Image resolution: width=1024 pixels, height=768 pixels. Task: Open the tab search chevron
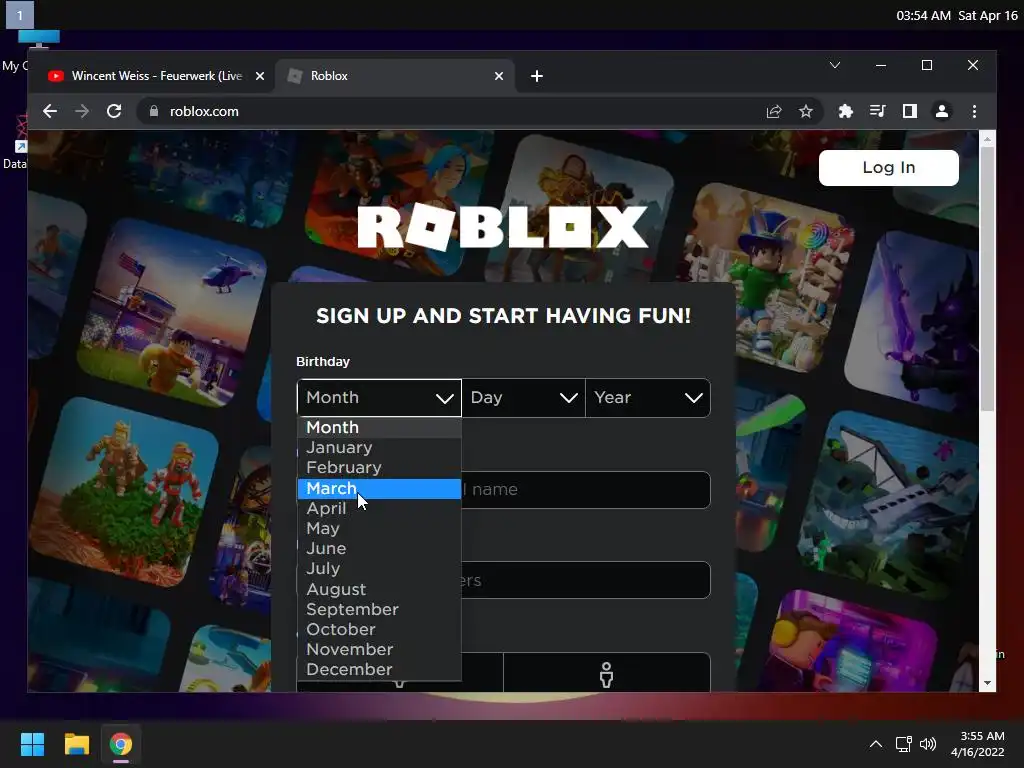(835, 65)
